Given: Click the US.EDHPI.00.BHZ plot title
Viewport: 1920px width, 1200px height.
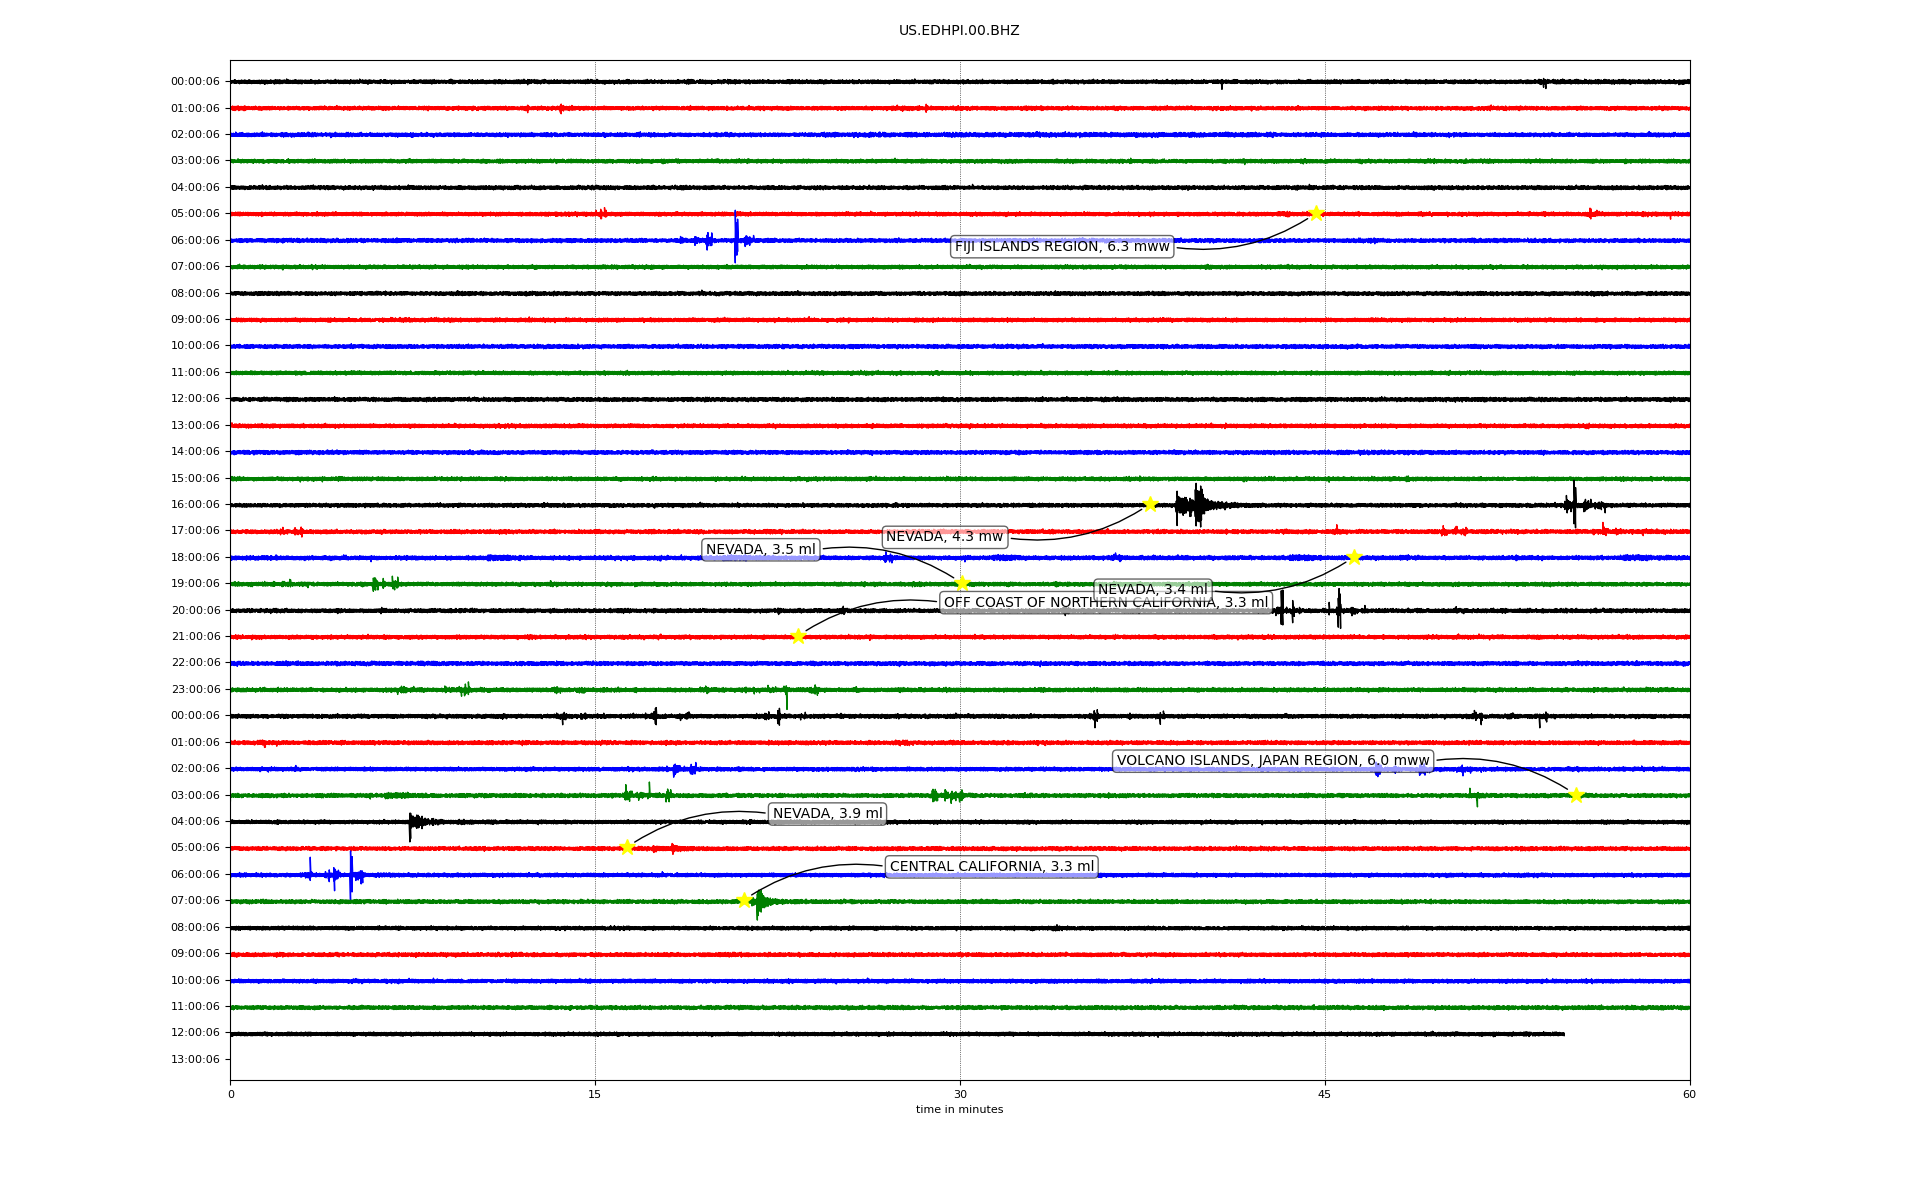Looking at the screenshot, I should tap(959, 31).
